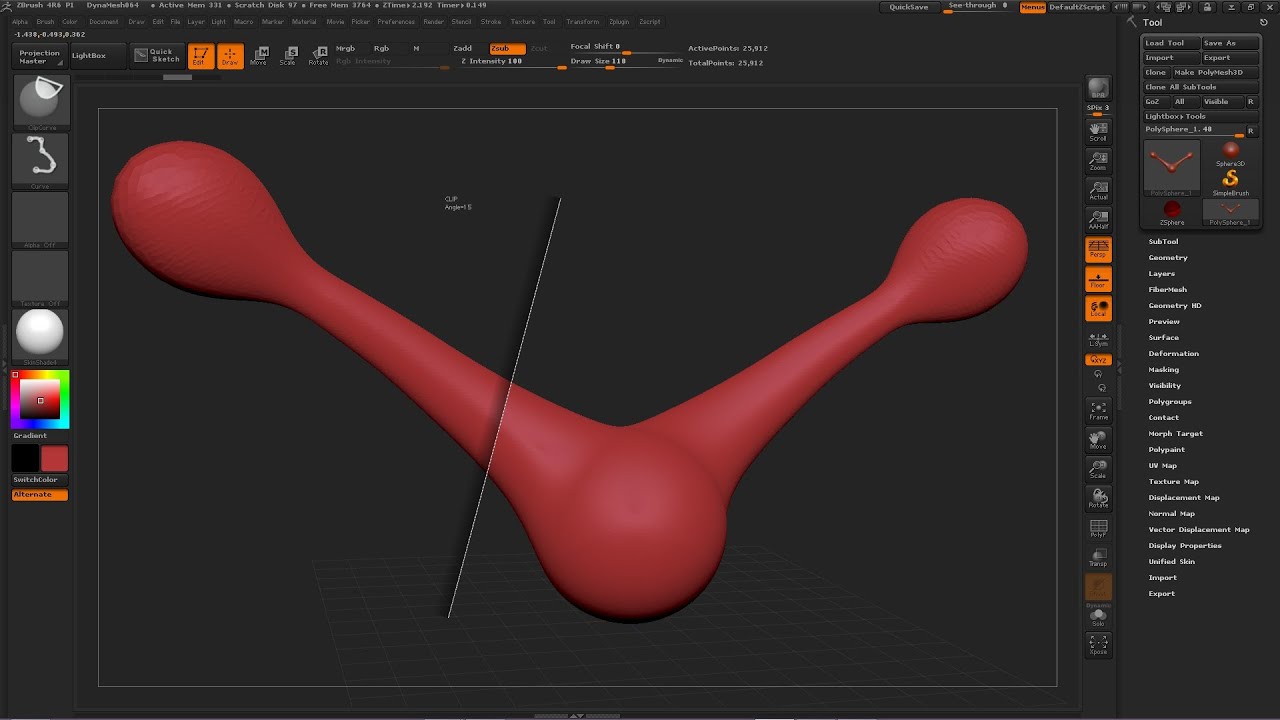Click the GoZ button

1156,101
